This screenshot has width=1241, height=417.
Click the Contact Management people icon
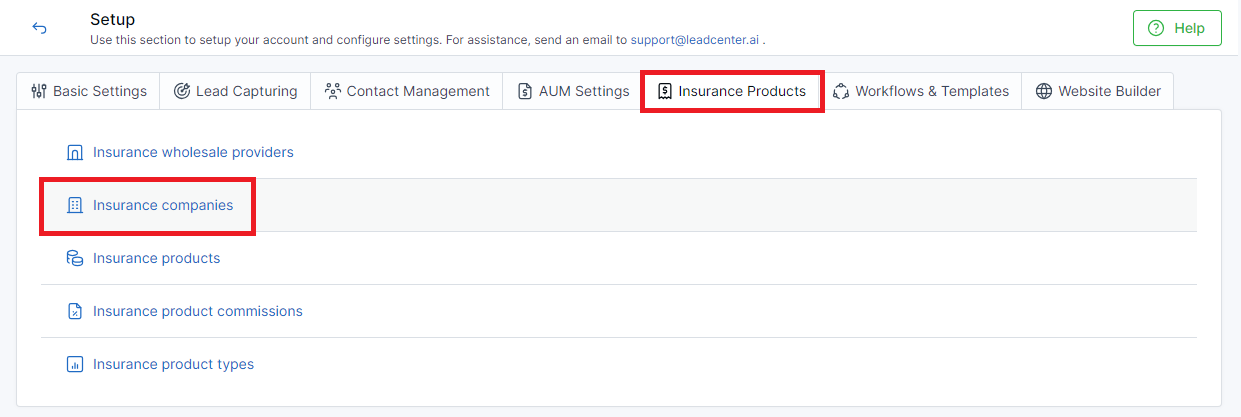click(333, 91)
